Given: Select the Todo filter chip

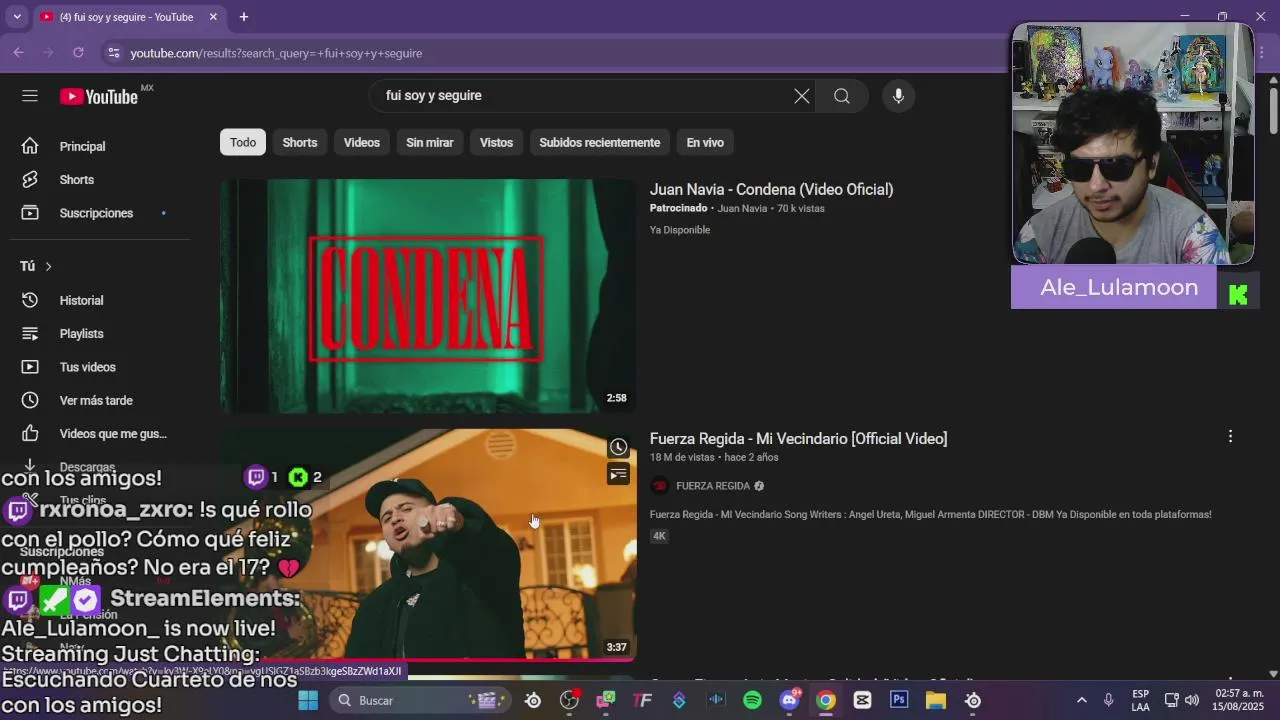Looking at the screenshot, I should pyautogui.click(x=243, y=142).
